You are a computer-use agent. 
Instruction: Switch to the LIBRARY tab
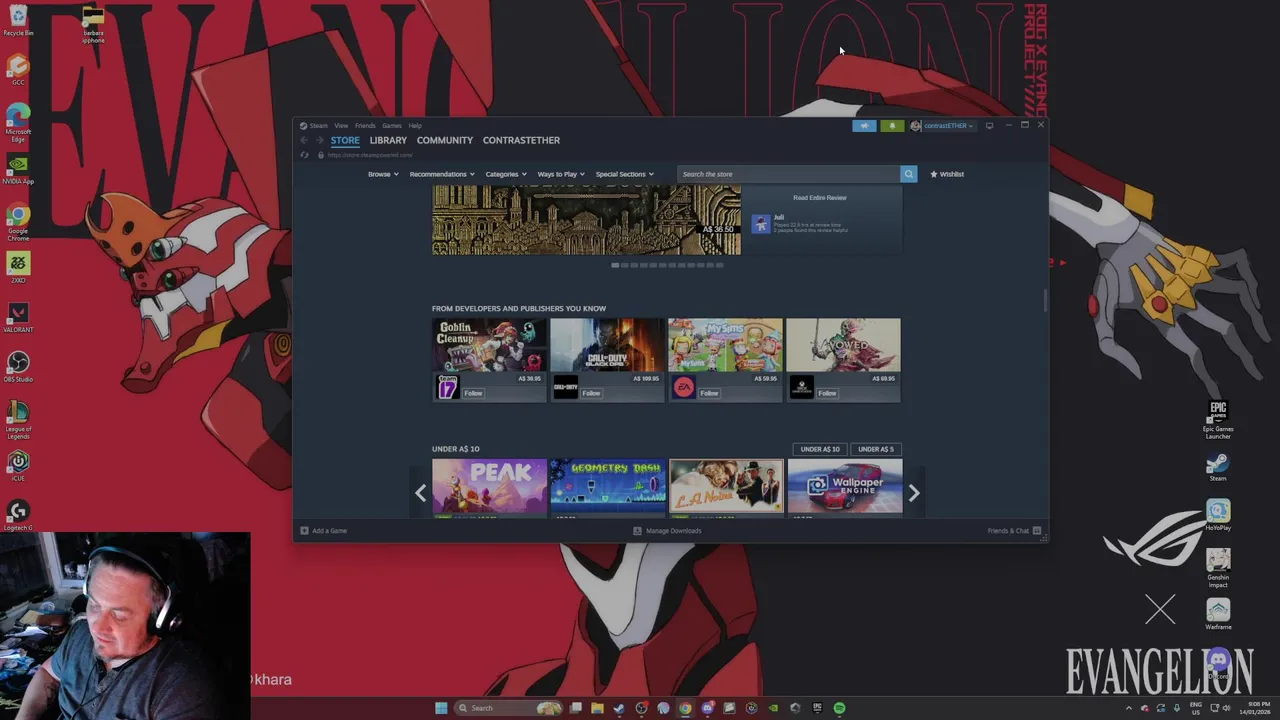tap(388, 140)
